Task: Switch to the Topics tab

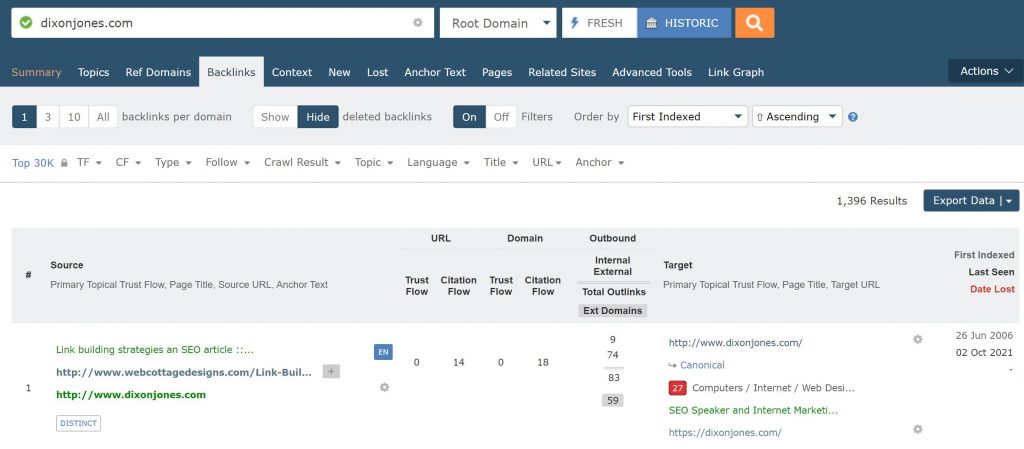Action: [93, 72]
